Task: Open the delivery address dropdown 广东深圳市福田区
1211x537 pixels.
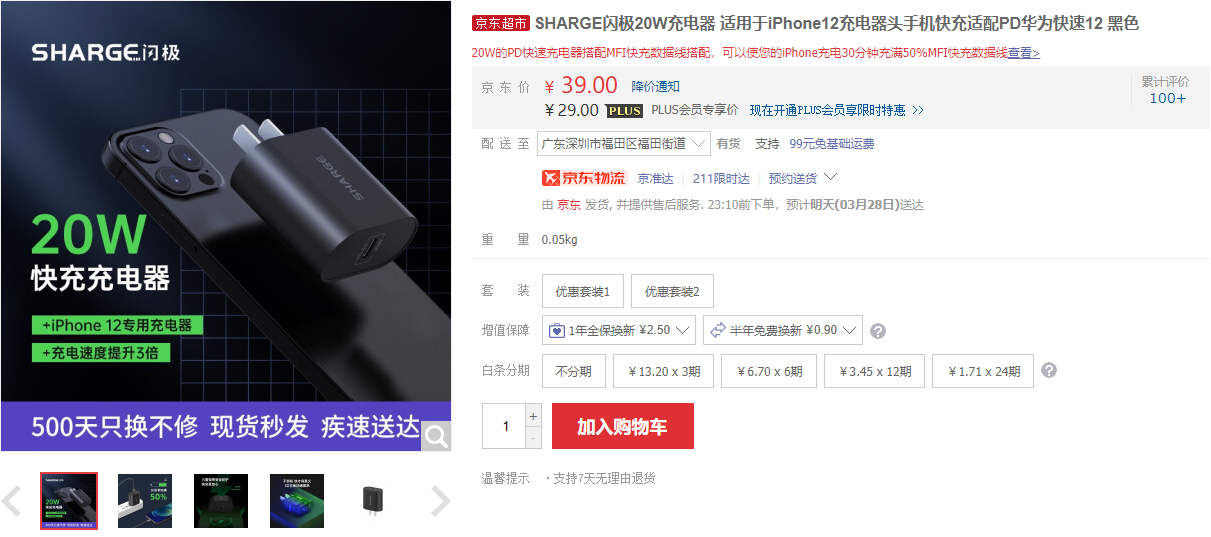Action: tap(624, 143)
